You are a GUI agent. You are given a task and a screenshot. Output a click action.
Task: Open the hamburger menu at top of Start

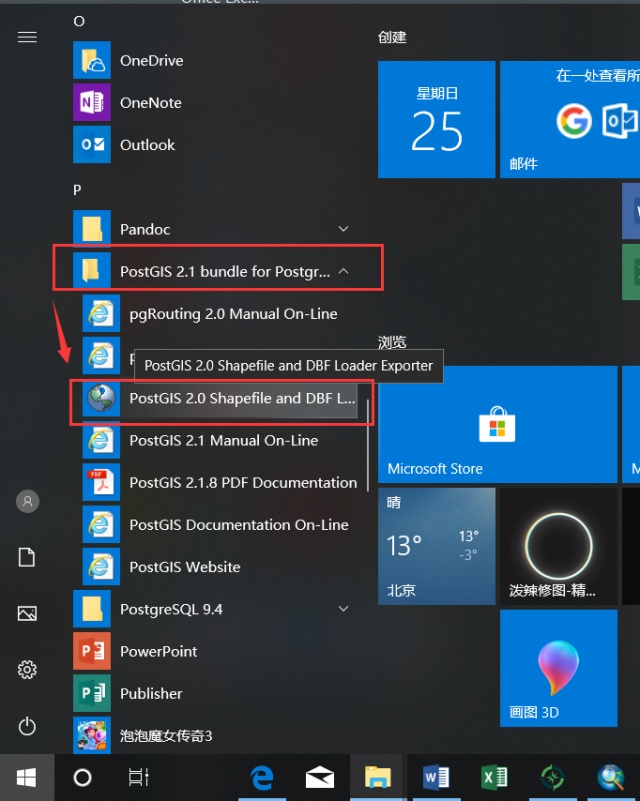[27, 37]
